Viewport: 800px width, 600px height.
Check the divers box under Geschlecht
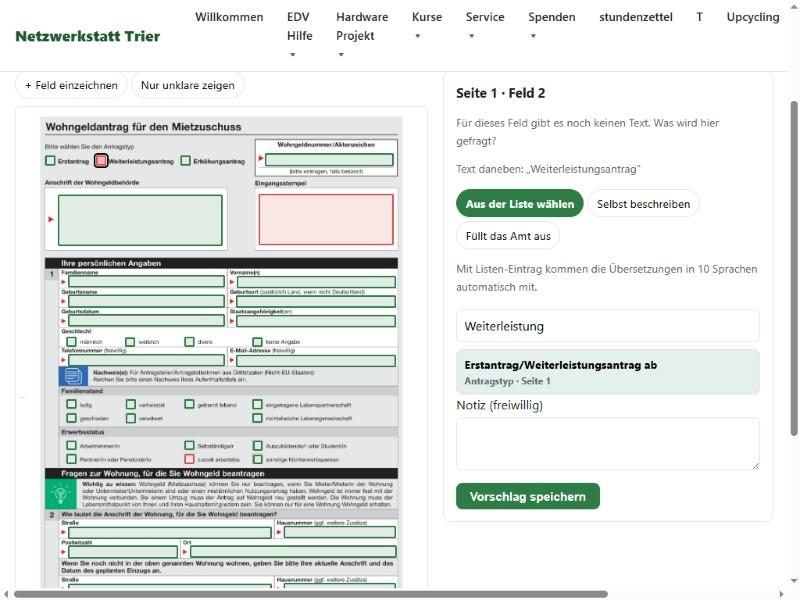[x=189, y=341]
